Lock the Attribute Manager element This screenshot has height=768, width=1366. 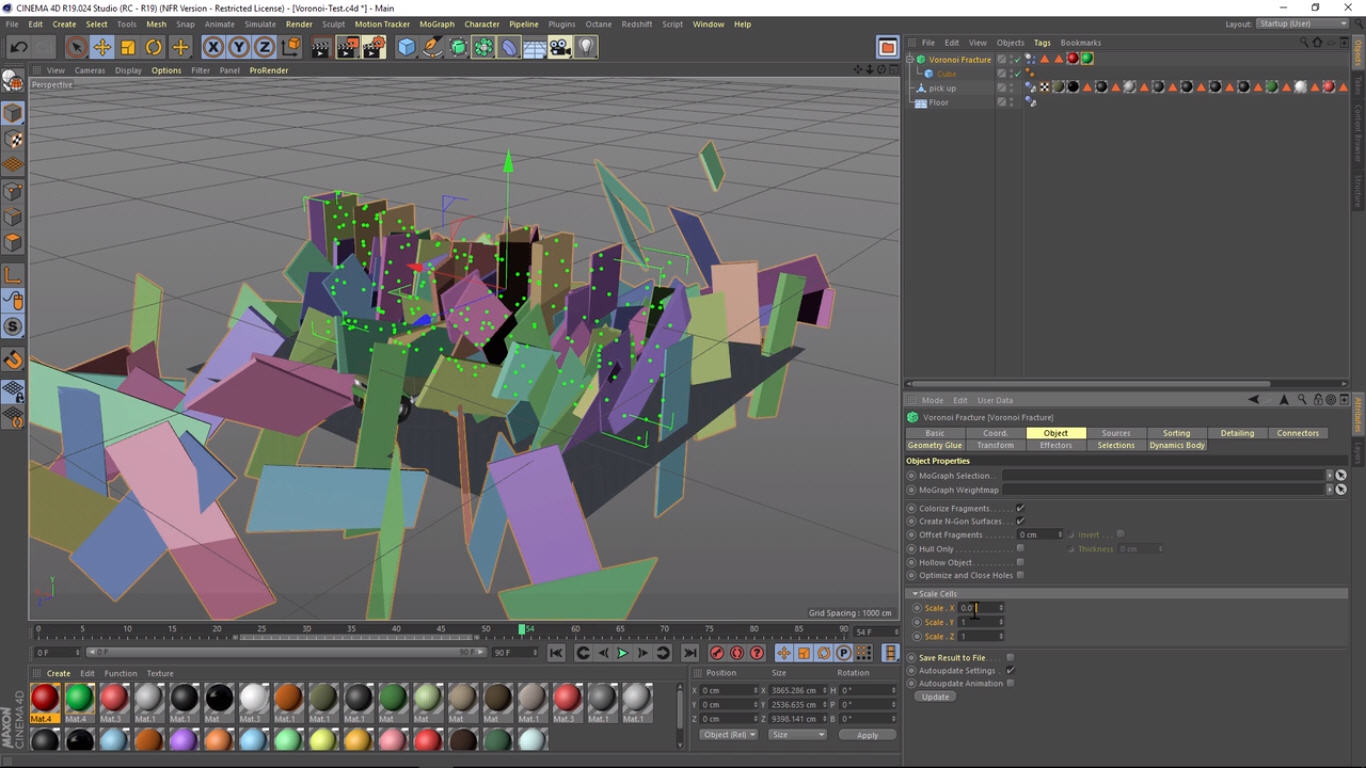pyautogui.click(x=1317, y=400)
